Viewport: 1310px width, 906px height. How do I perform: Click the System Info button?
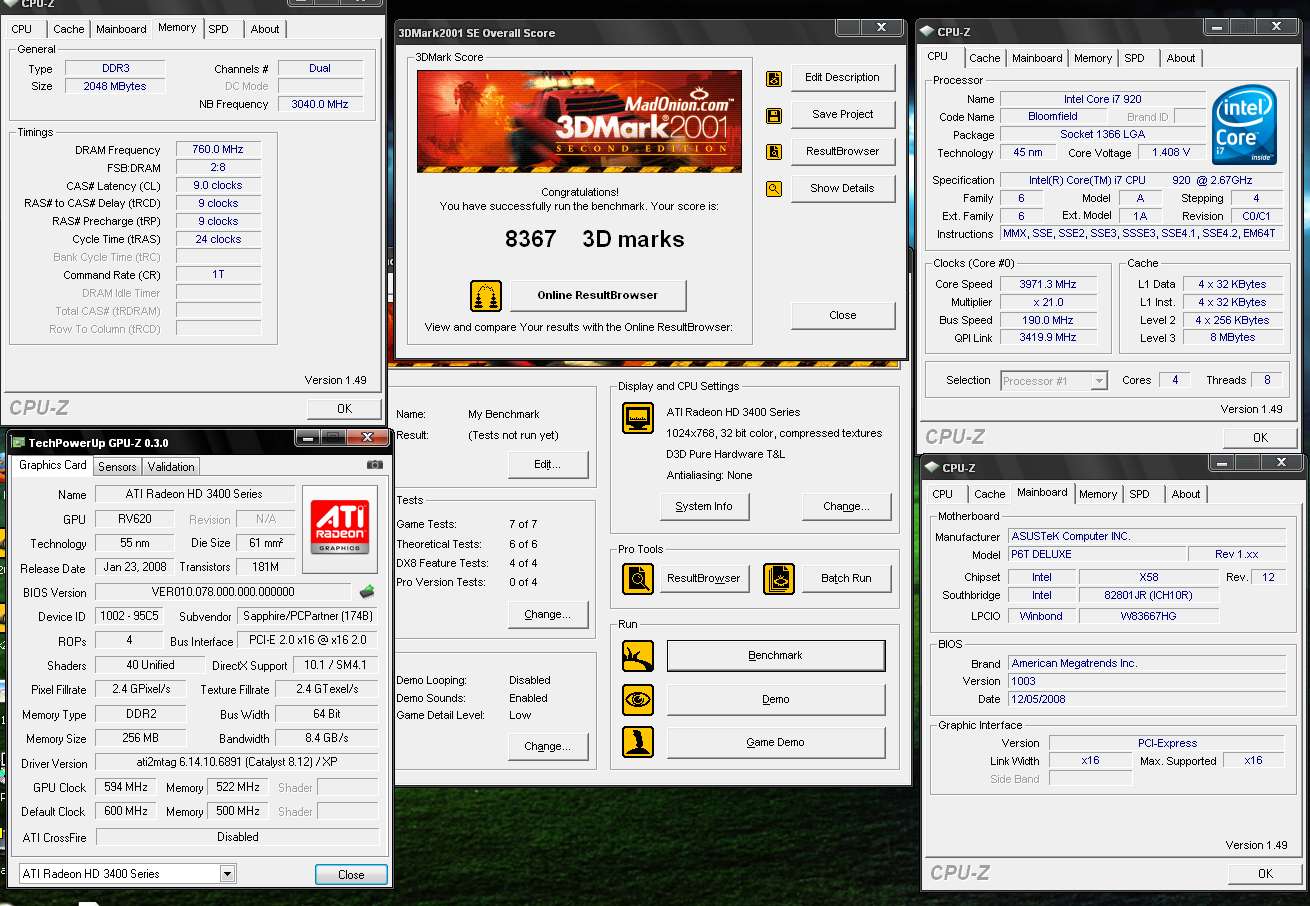(704, 507)
